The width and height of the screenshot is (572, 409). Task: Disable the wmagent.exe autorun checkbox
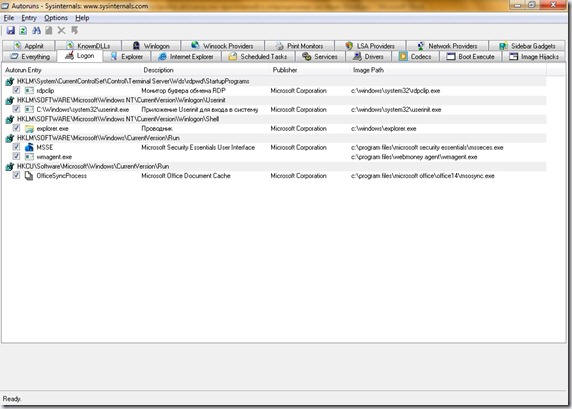(16, 157)
